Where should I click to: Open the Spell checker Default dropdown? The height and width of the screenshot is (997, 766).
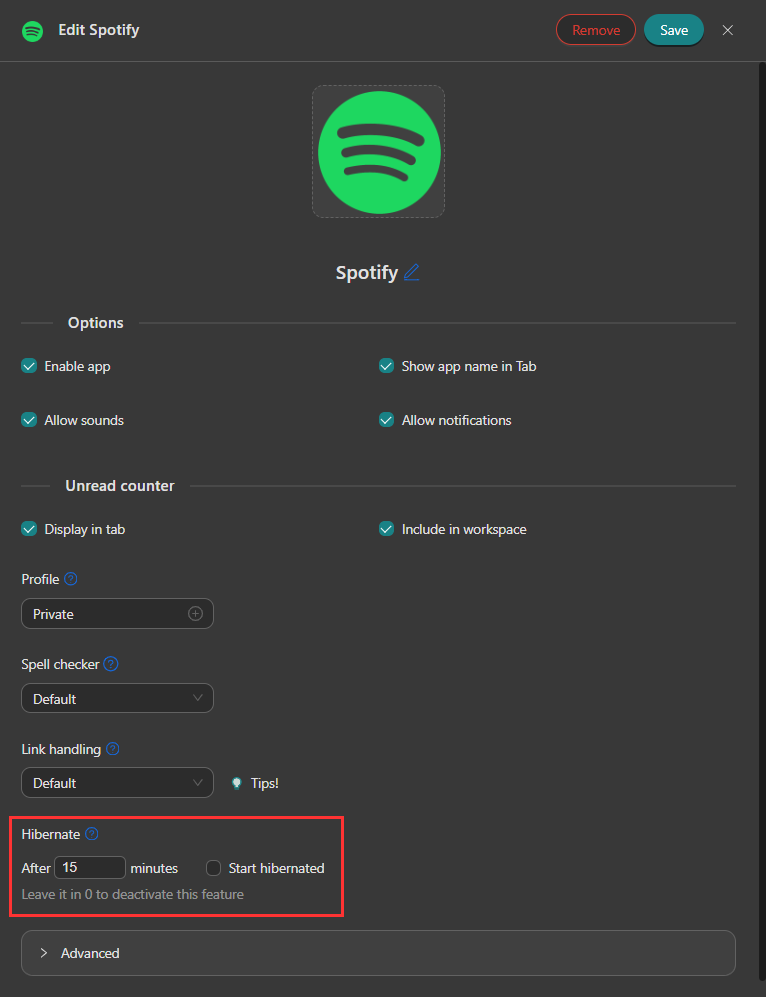pos(118,698)
